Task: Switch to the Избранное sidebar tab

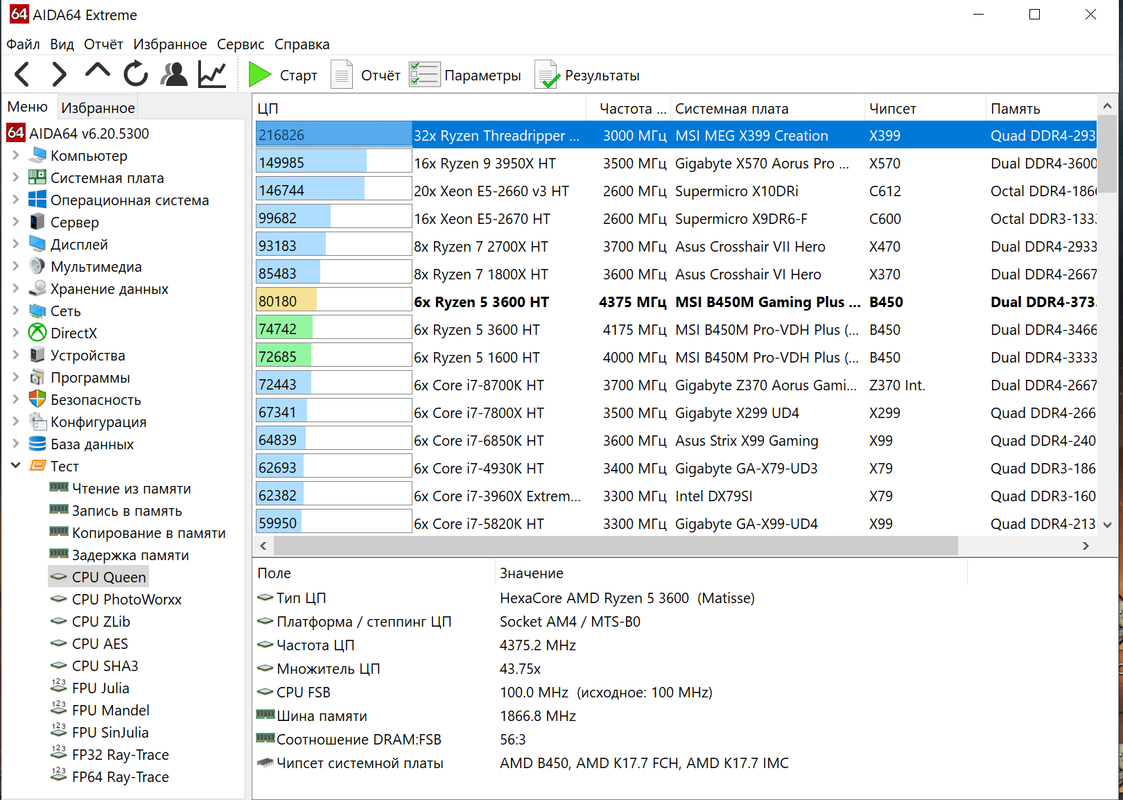Action: point(98,108)
